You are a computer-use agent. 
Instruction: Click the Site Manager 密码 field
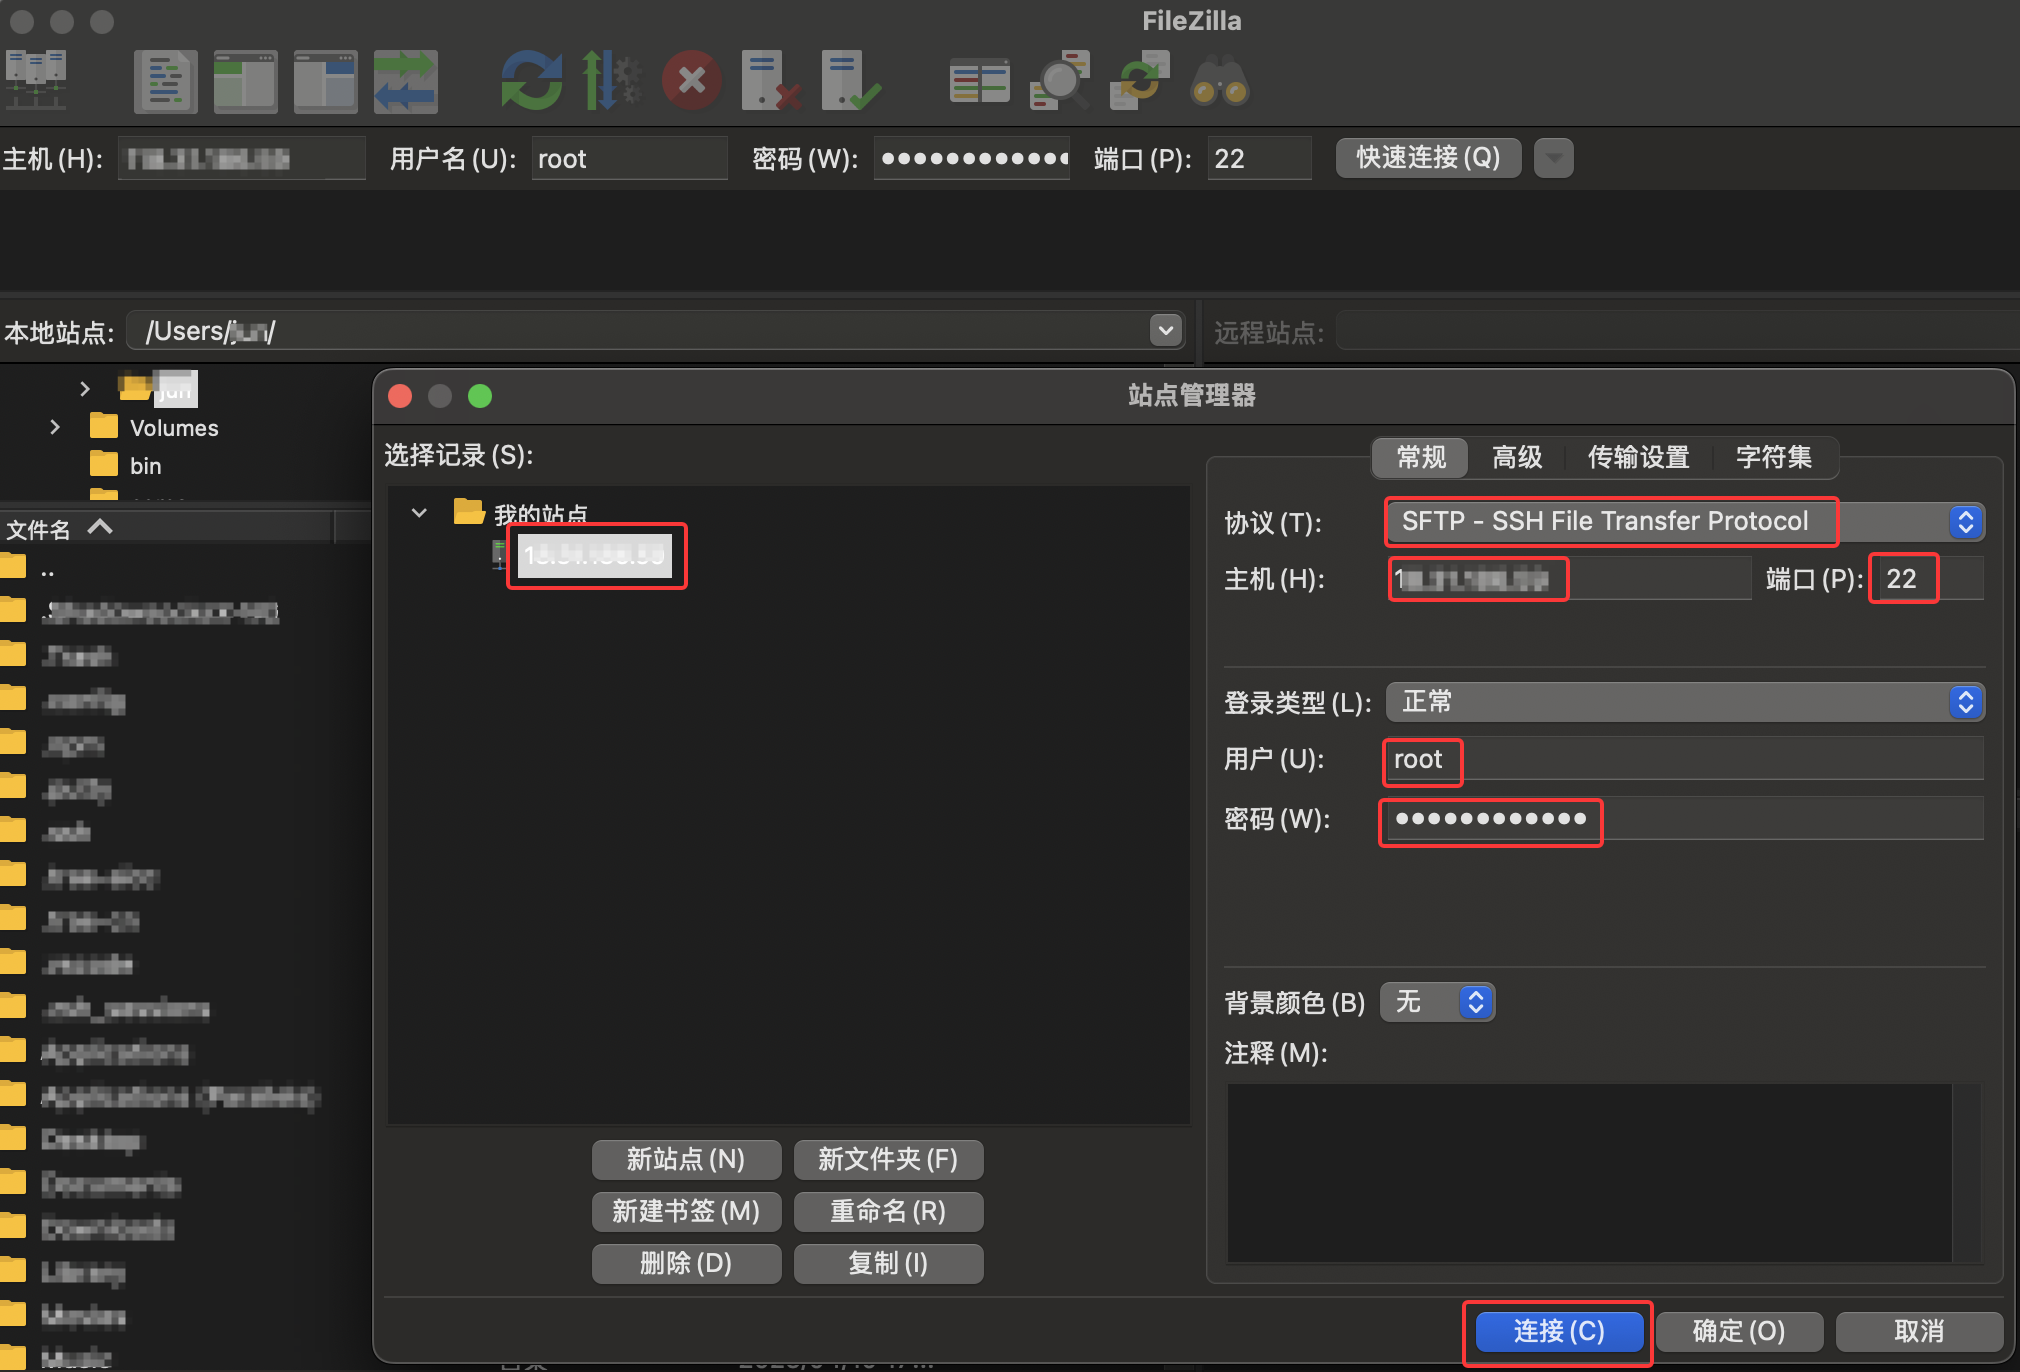[1685, 819]
